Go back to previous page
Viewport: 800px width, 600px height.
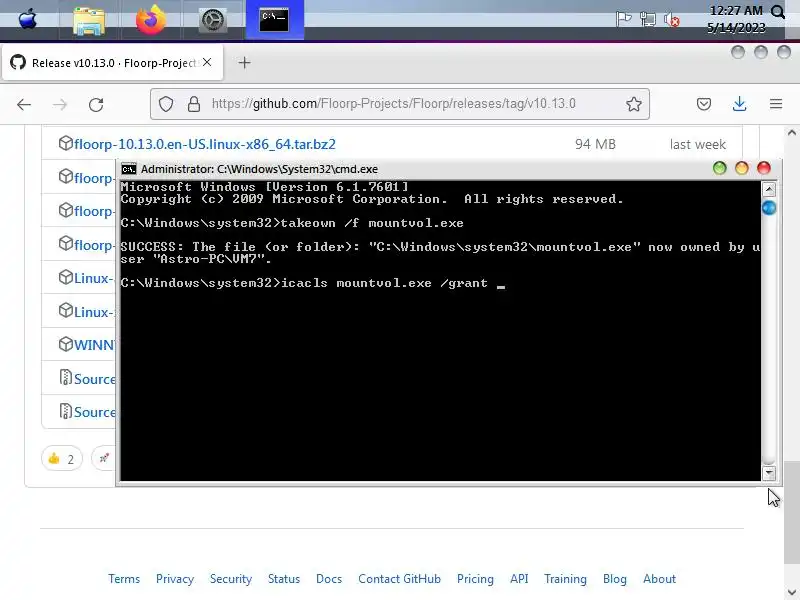pyautogui.click(x=24, y=105)
